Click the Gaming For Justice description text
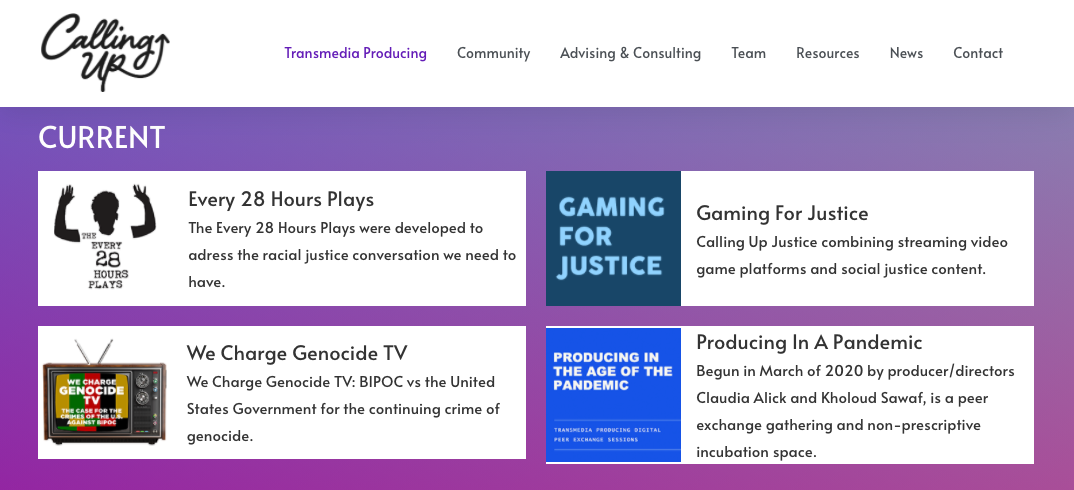Image resolution: width=1074 pixels, height=490 pixels. pos(851,255)
